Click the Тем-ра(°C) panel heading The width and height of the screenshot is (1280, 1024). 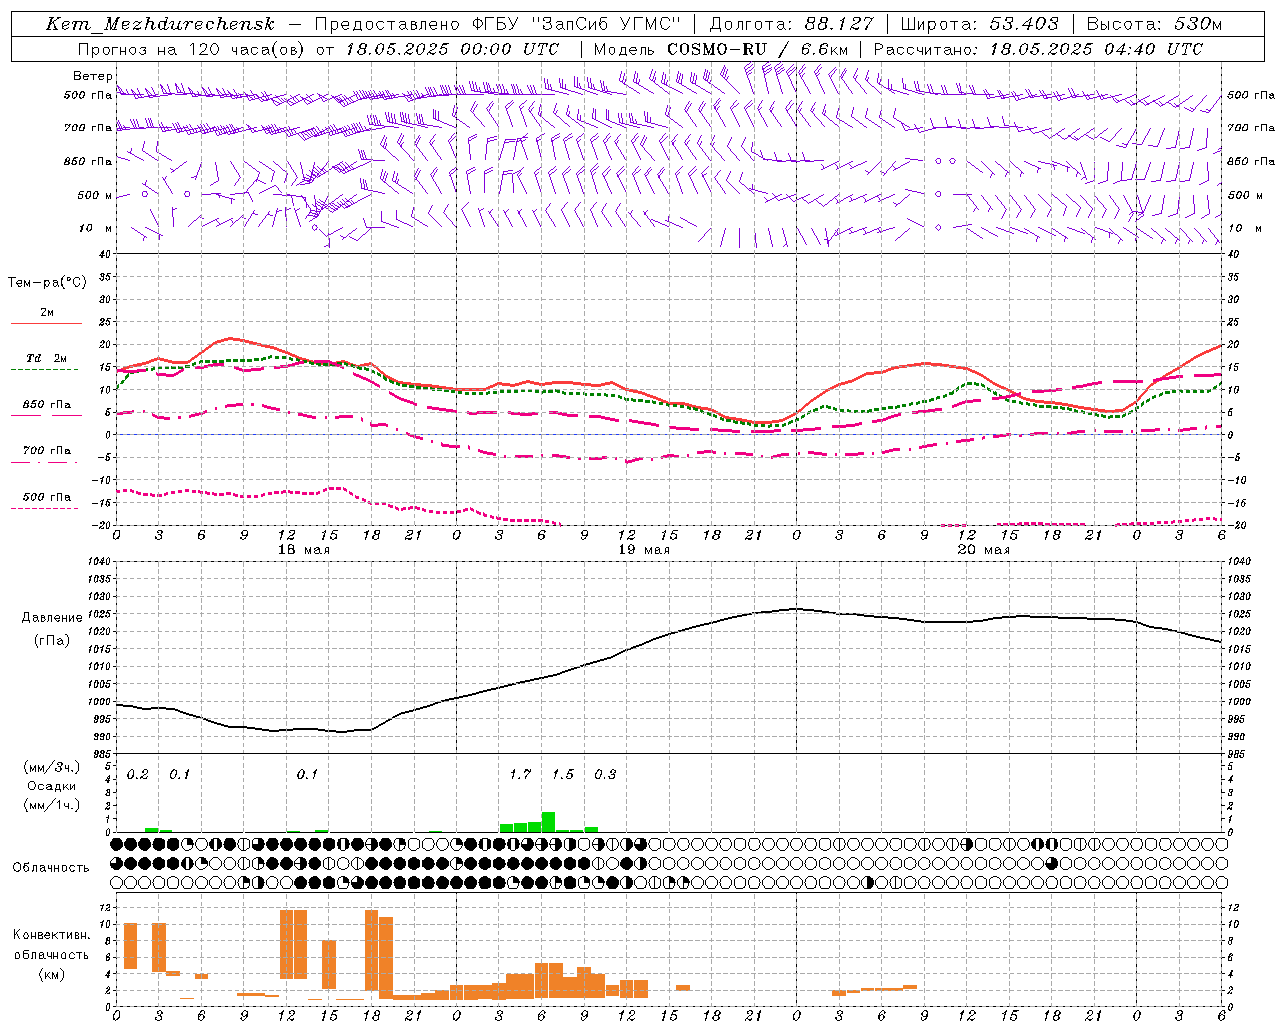[x=47, y=283]
